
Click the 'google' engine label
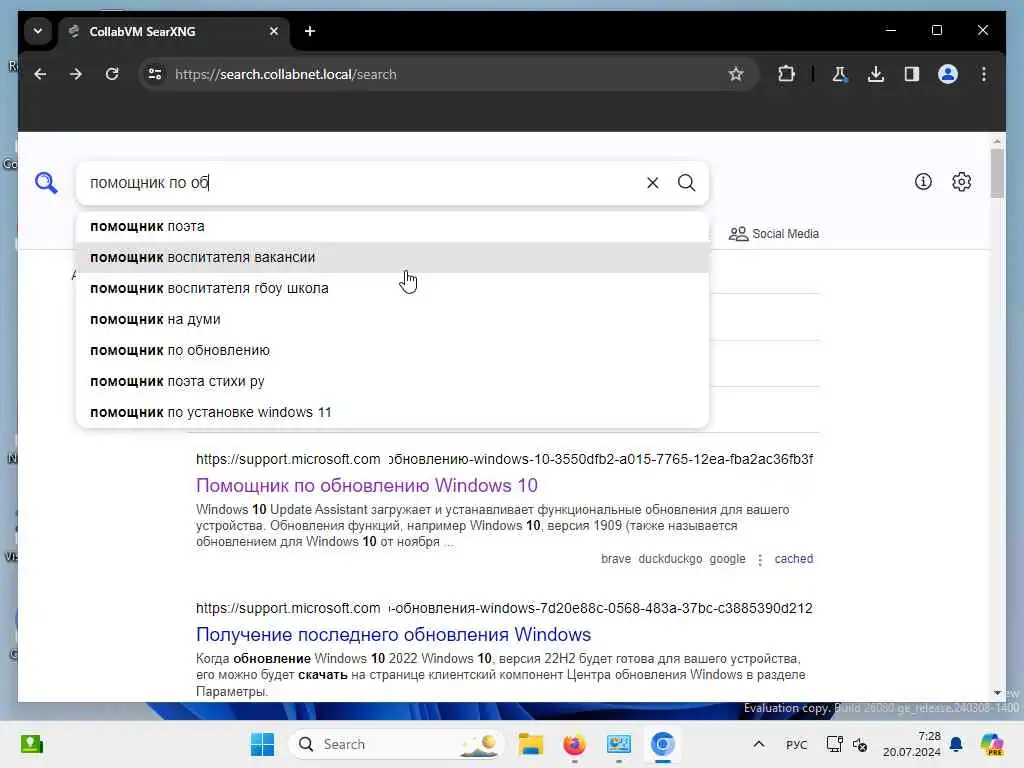pos(727,559)
